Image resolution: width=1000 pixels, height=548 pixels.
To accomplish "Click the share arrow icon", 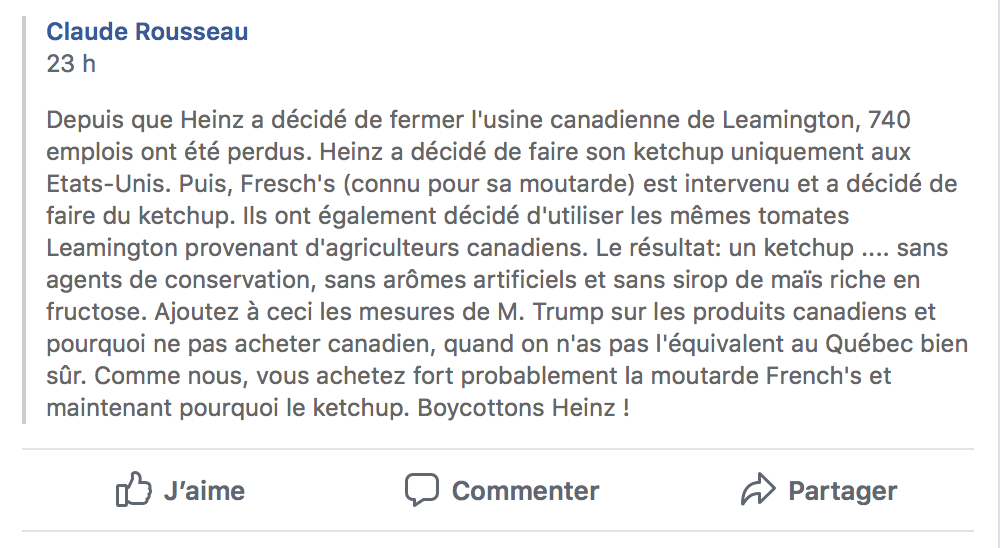I will coord(758,489).
